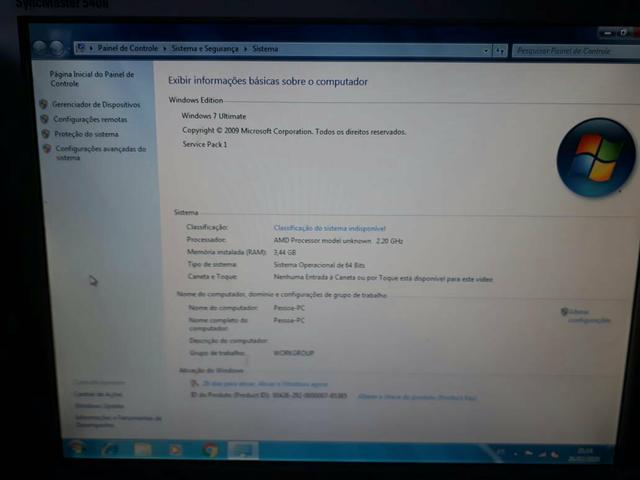Click Sistema Operacional de 64 Bits text
This screenshot has height=480, width=640.
click(319, 265)
